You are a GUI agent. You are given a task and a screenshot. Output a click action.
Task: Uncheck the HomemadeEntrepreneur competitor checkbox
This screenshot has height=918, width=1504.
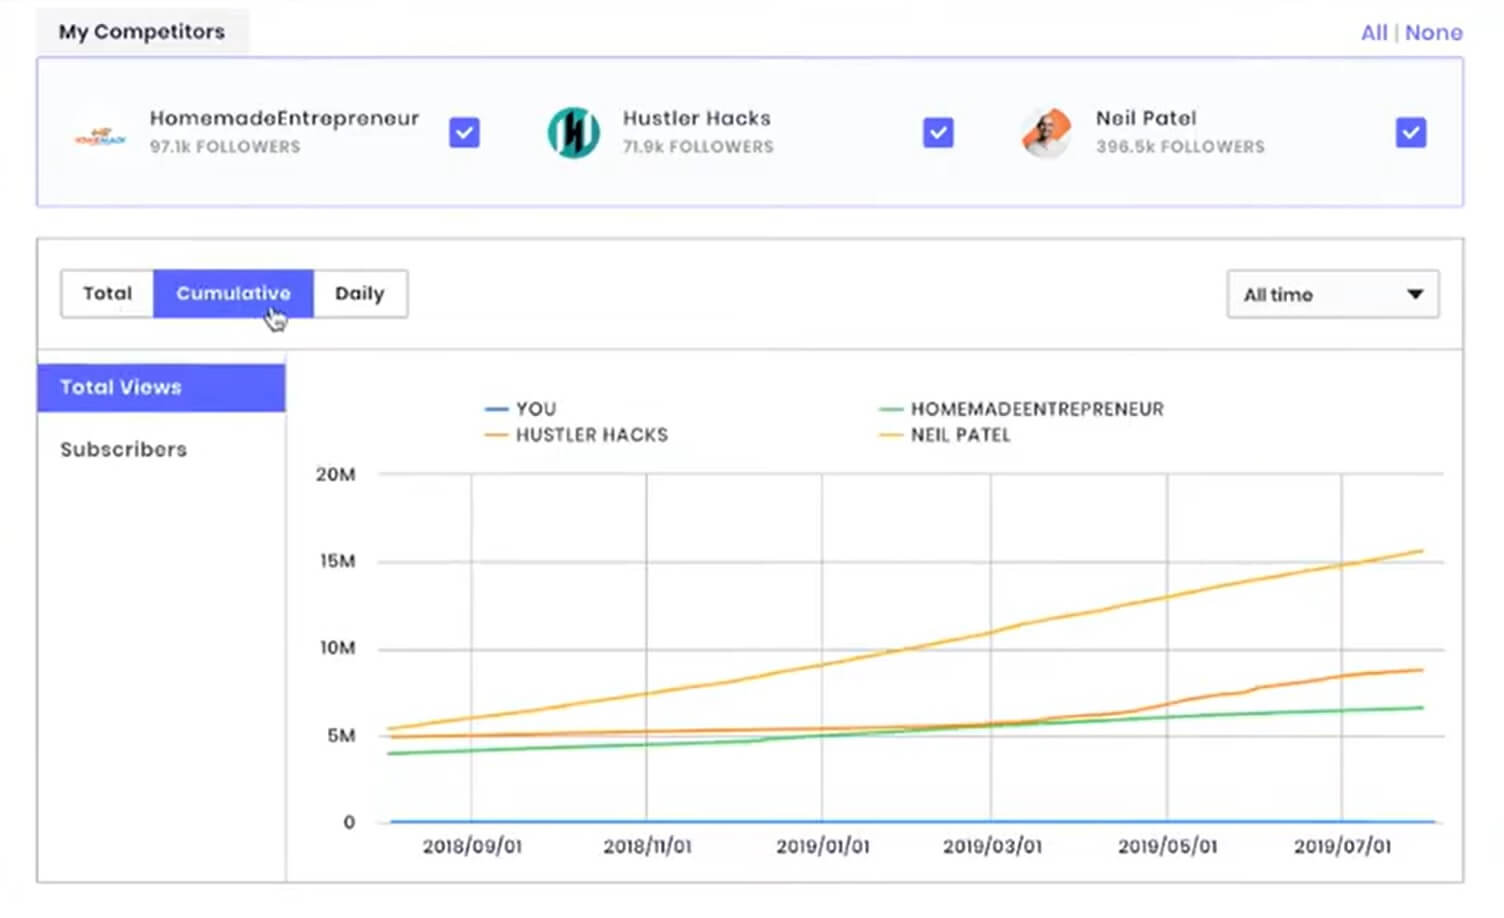coord(464,132)
